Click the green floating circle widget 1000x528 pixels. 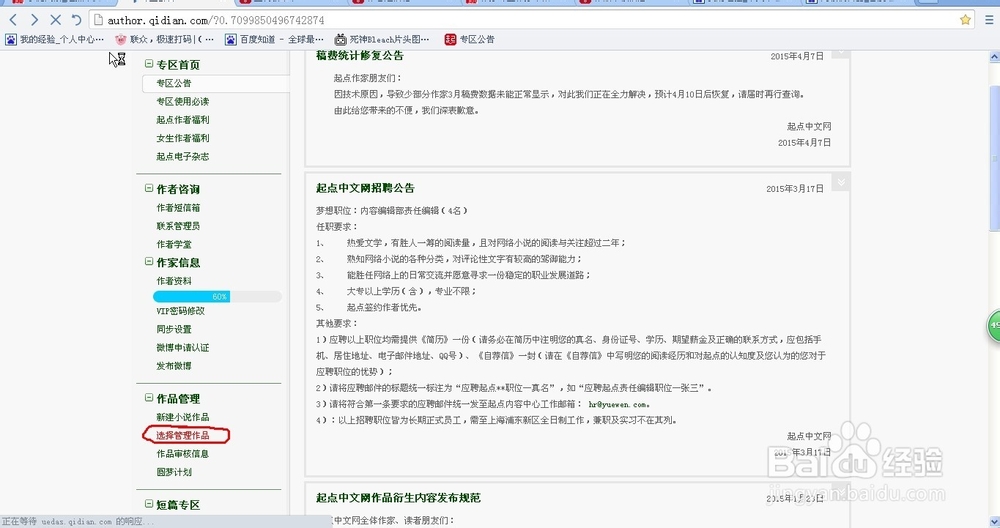(x=994, y=326)
